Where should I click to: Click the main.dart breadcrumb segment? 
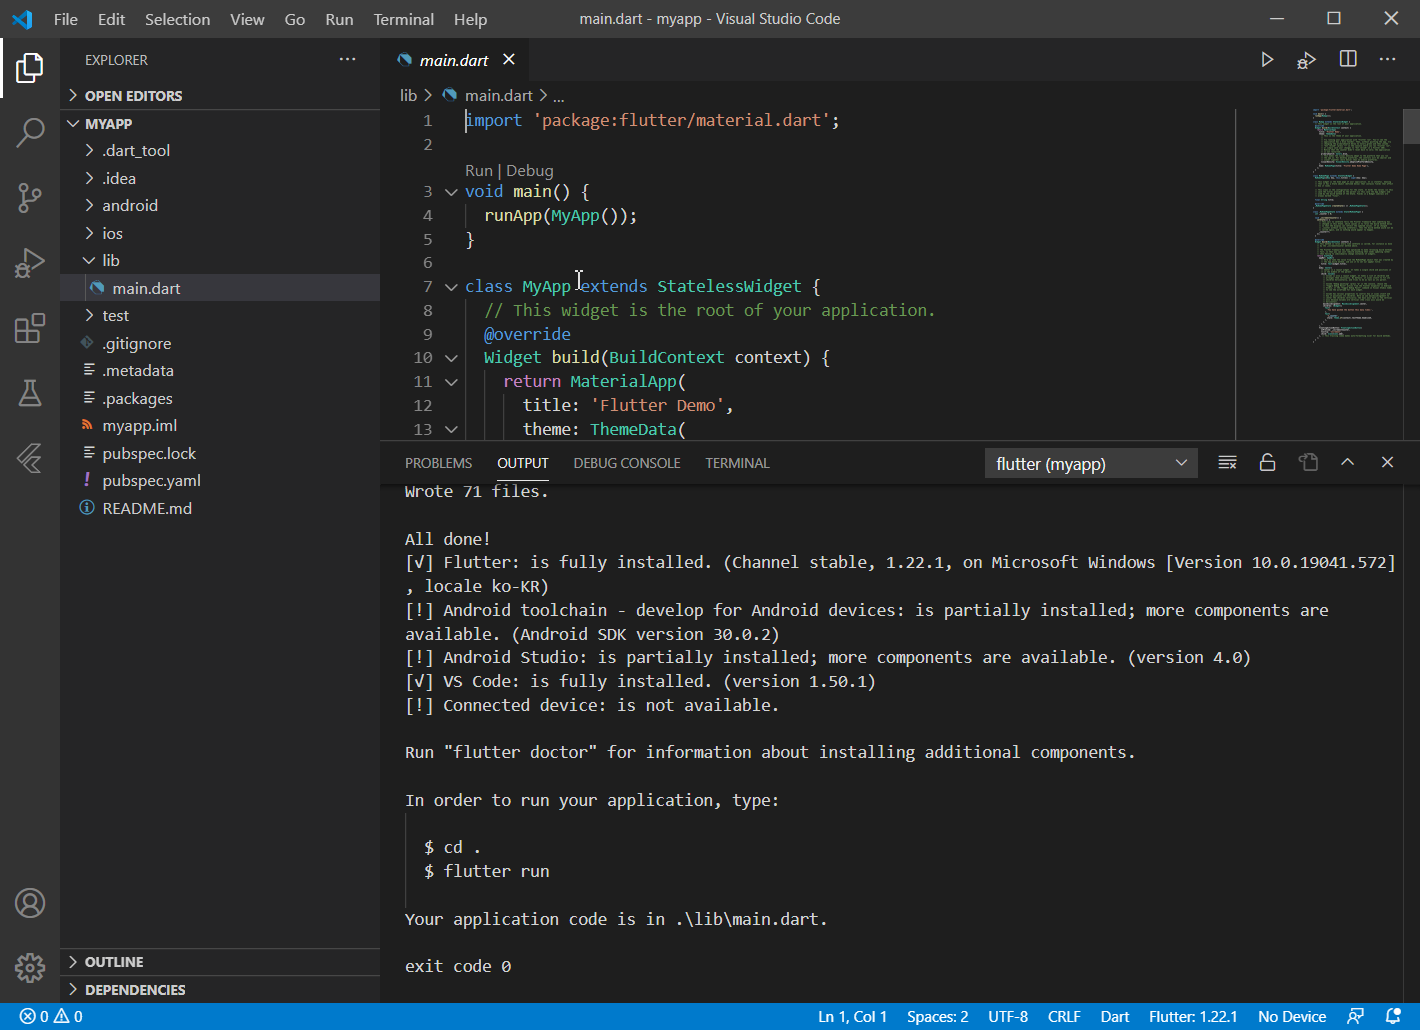click(498, 95)
